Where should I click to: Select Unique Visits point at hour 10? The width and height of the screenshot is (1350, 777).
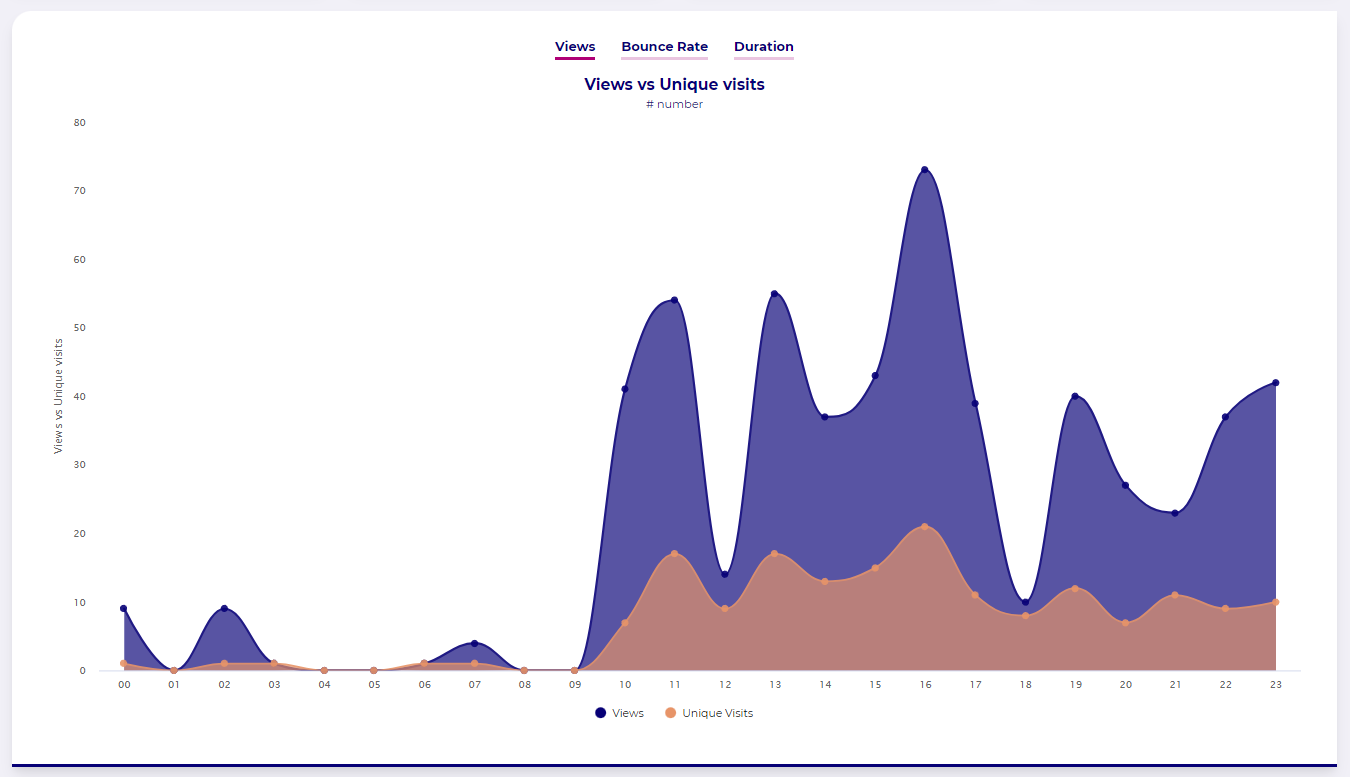tap(625, 623)
